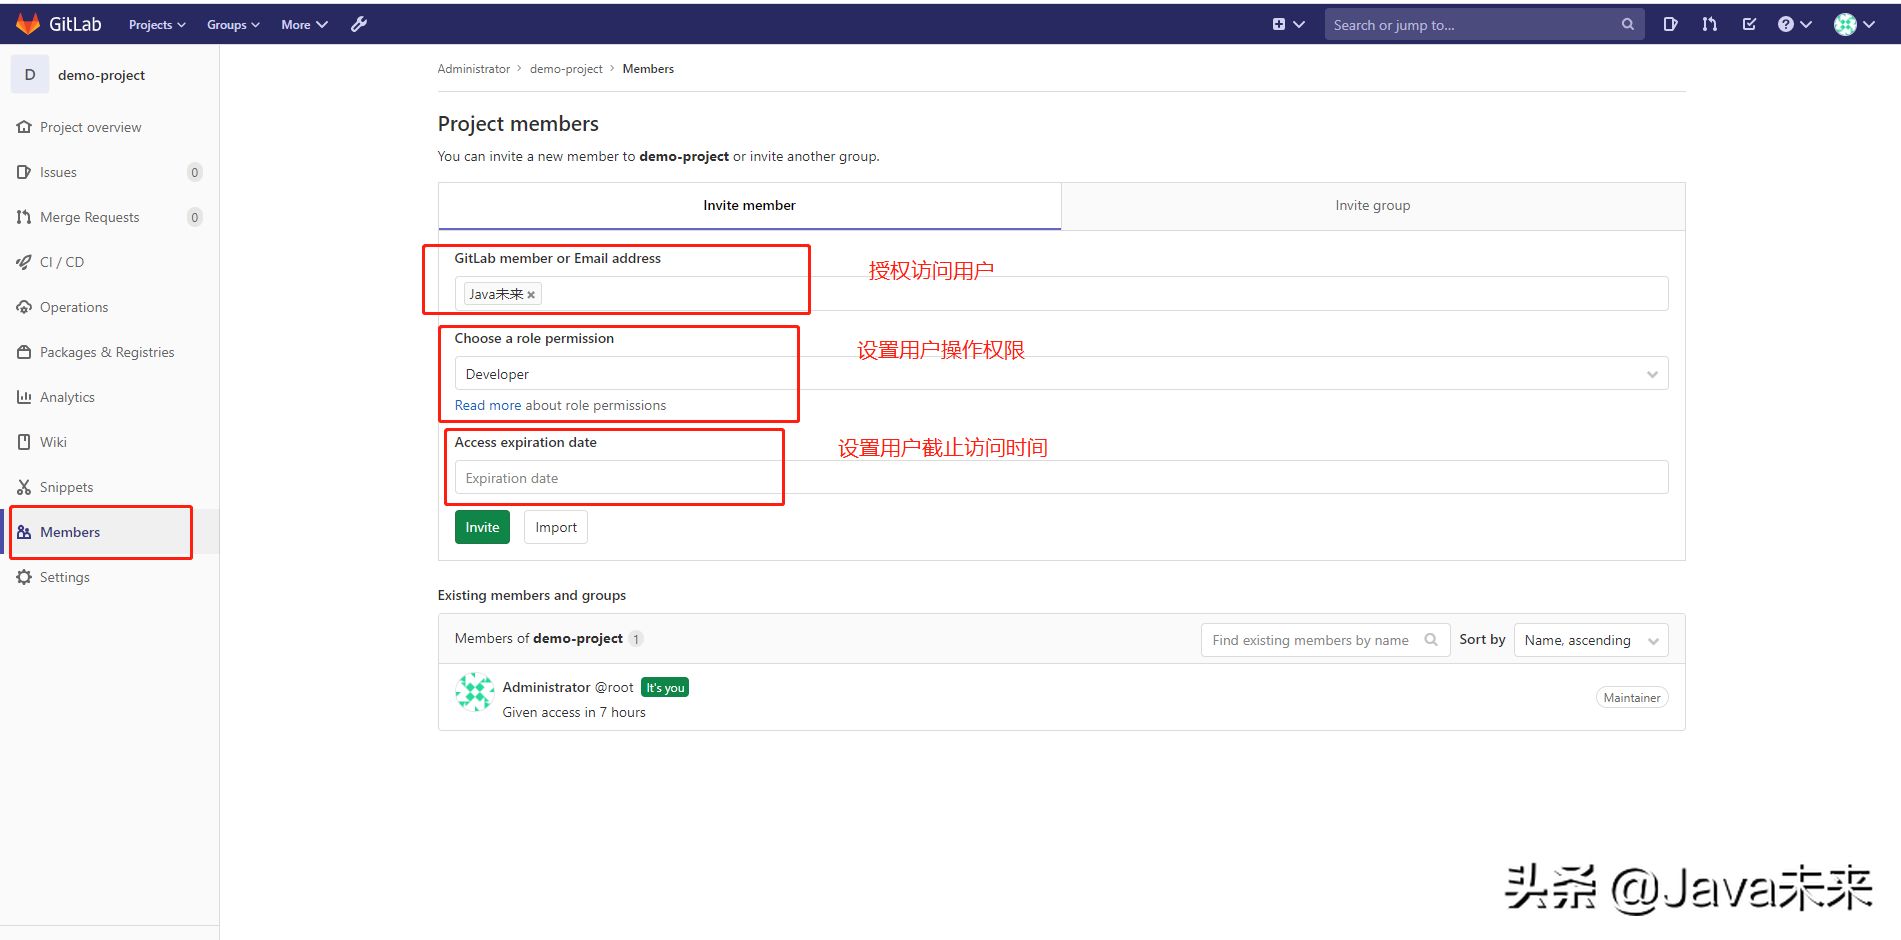Open Project overview in sidebar
The image size is (1901, 940).
click(x=90, y=127)
